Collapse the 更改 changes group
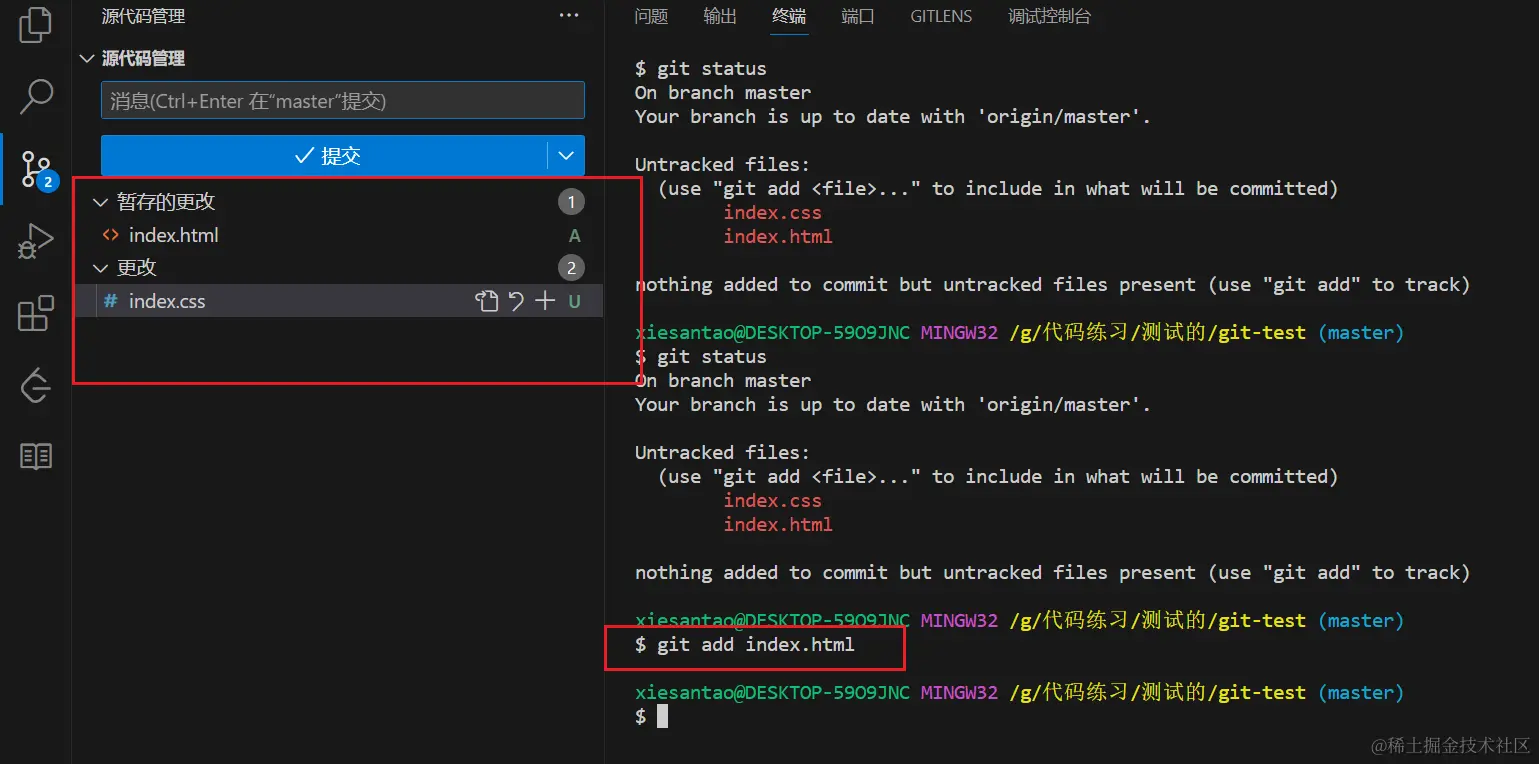The image size is (1539, 764). 100,268
